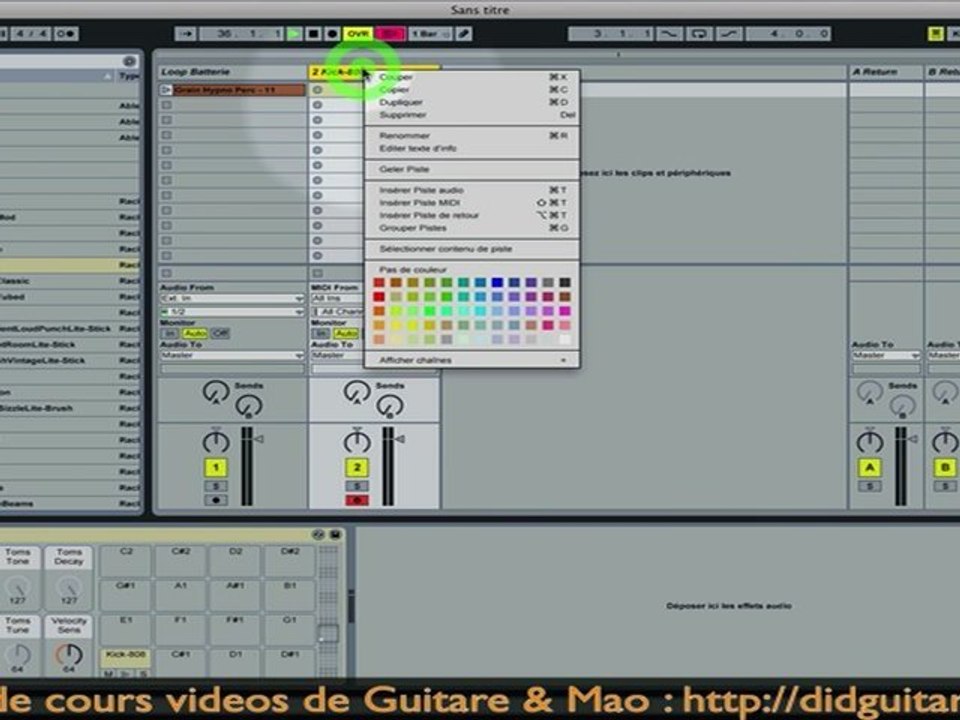Open MIDI From All Ins dropdown
Viewport: 960px width, 720px height.
337,299
